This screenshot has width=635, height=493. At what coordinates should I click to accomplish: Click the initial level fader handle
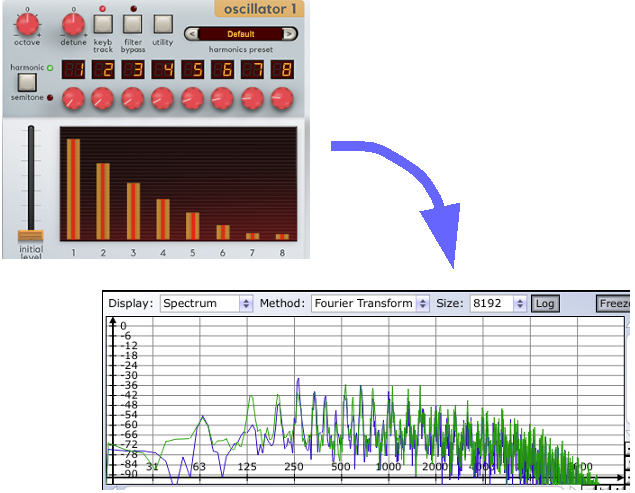click(30, 236)
